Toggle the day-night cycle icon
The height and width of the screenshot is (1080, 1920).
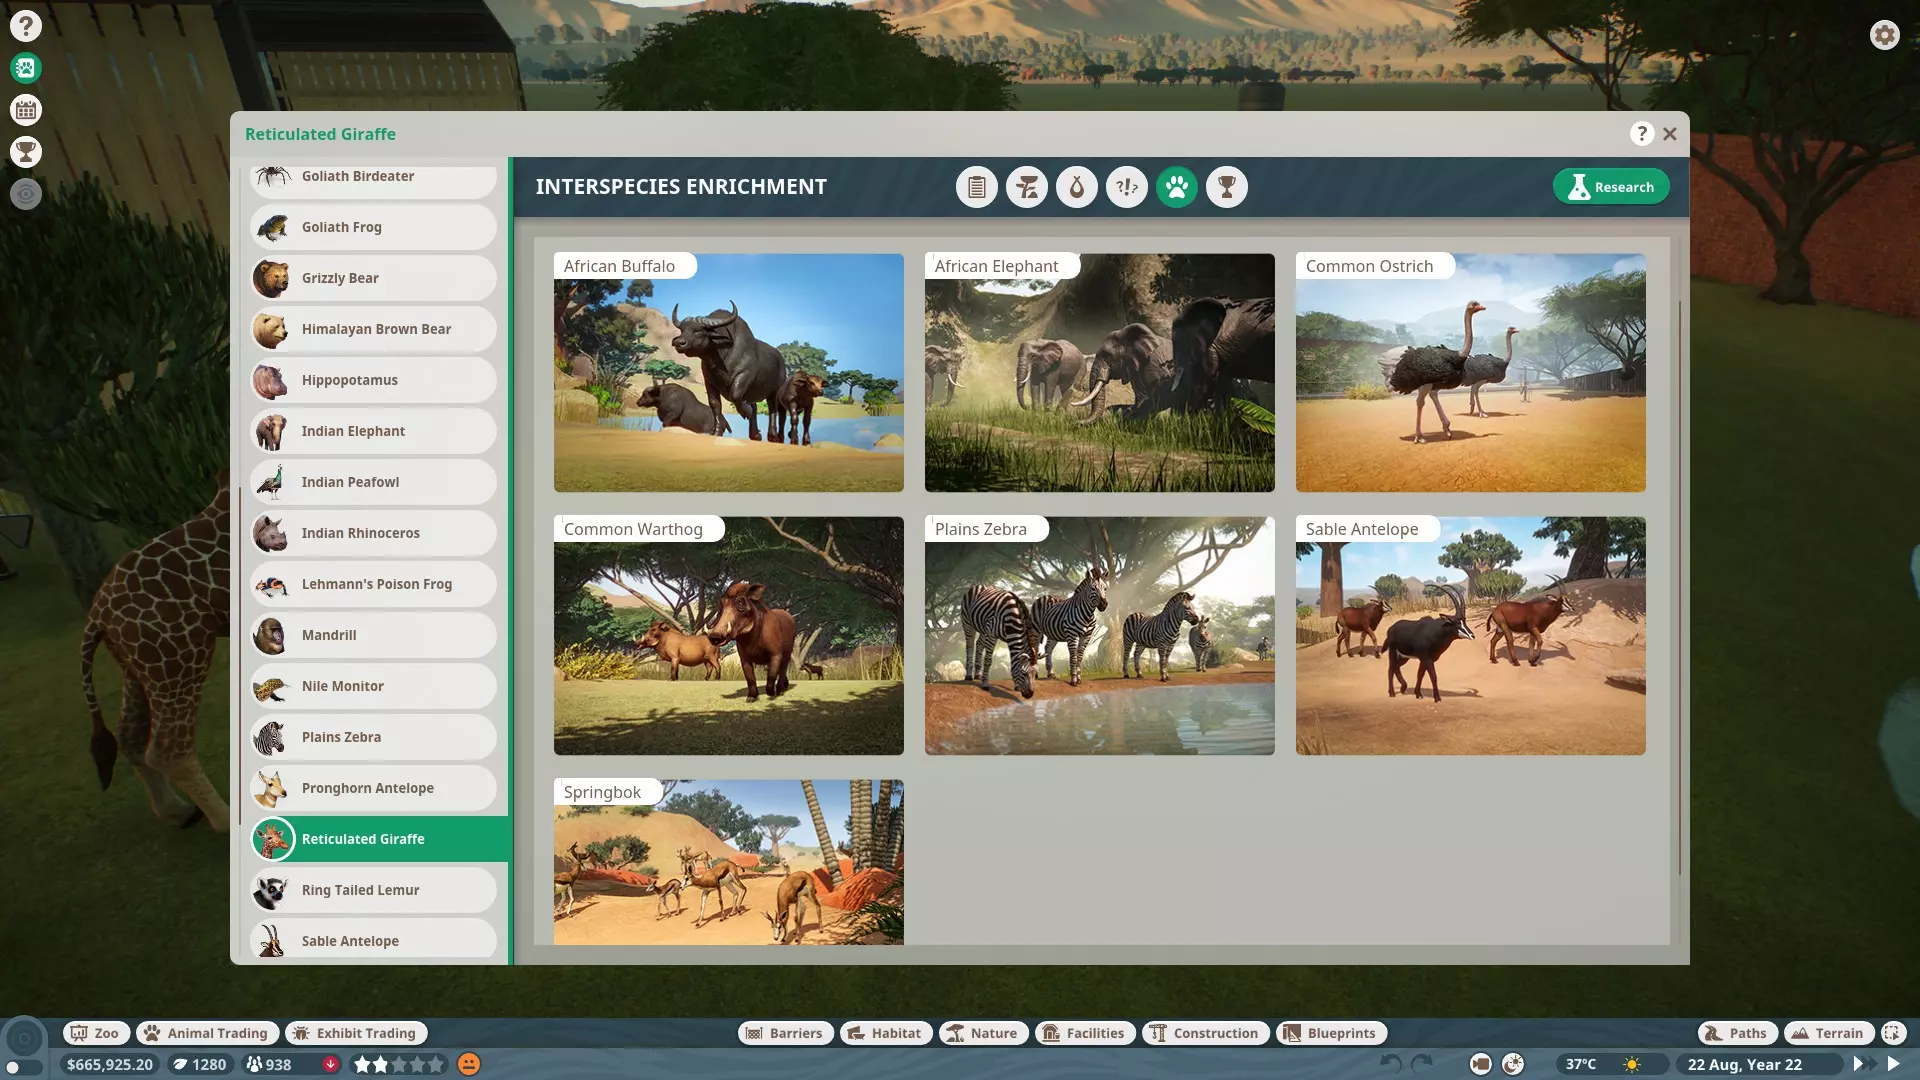[1513, 1064]
